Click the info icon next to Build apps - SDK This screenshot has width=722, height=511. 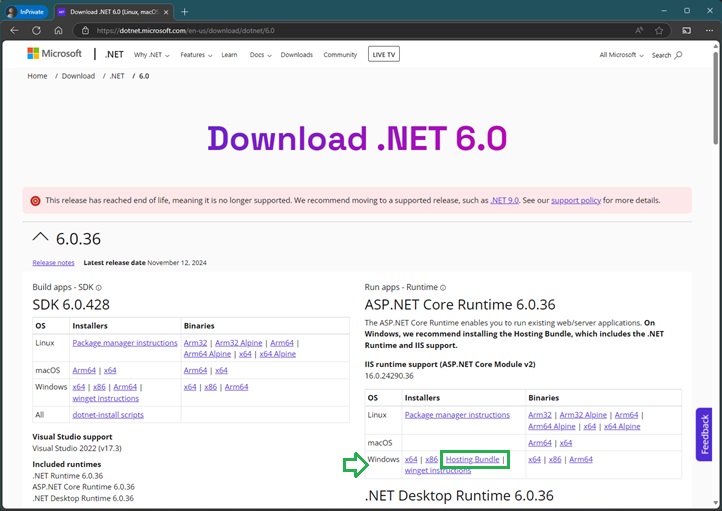click(99, 288)
